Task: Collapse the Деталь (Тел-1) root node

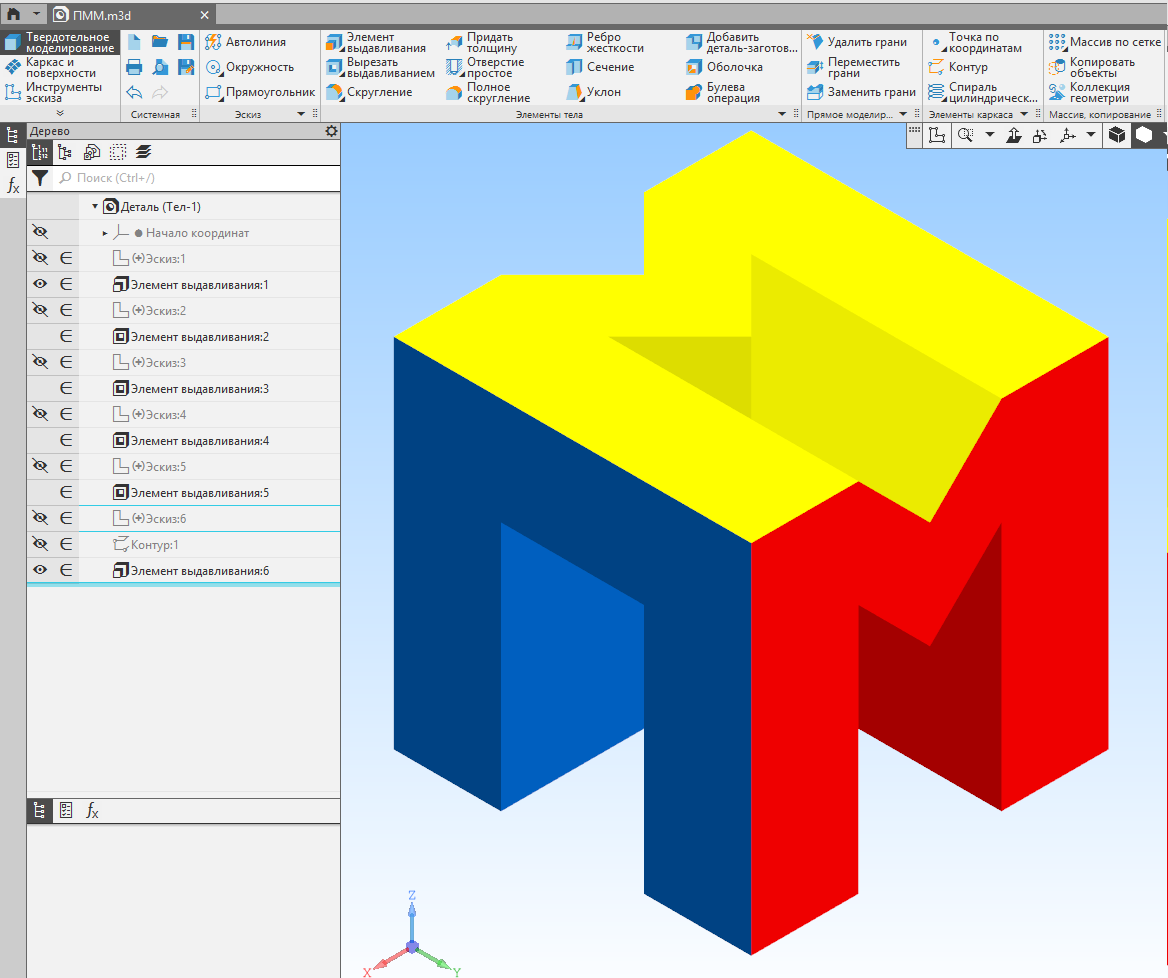Action: pos(95,207)
